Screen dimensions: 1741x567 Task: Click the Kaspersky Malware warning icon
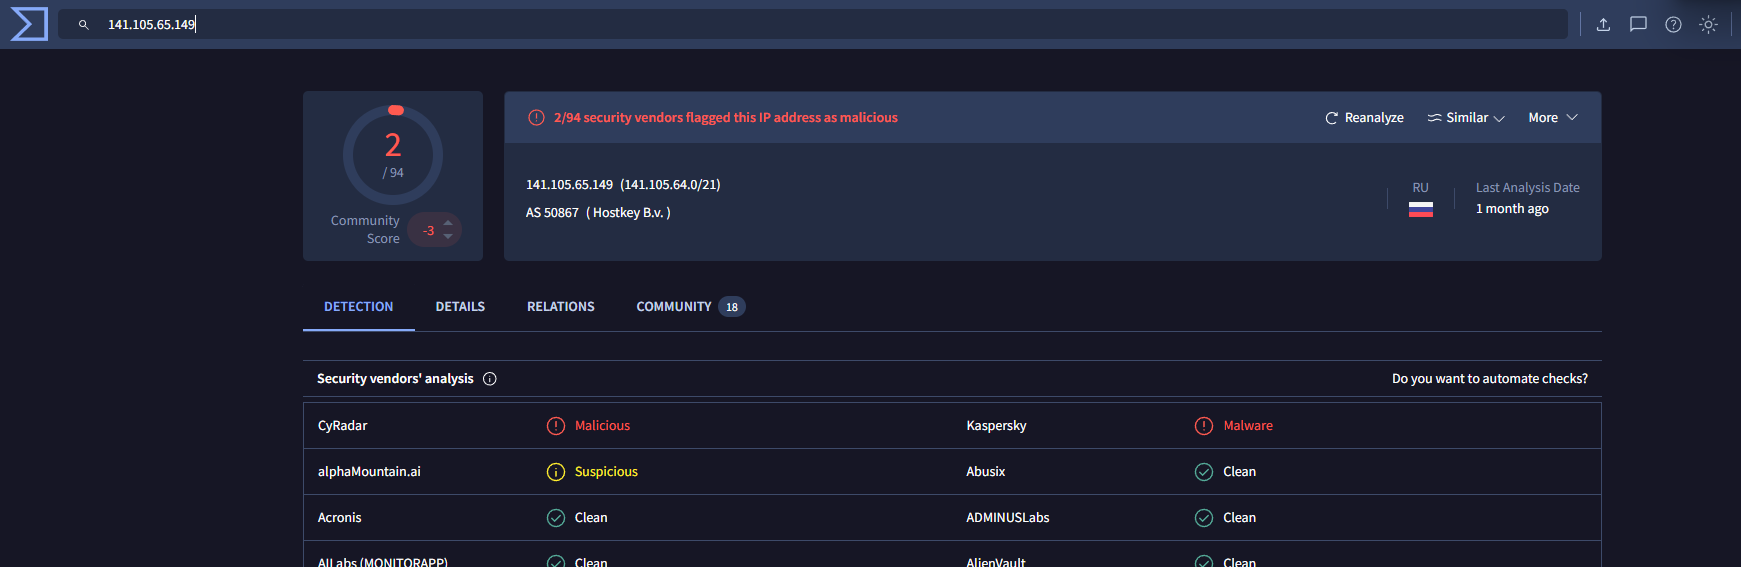(1204, 426)
